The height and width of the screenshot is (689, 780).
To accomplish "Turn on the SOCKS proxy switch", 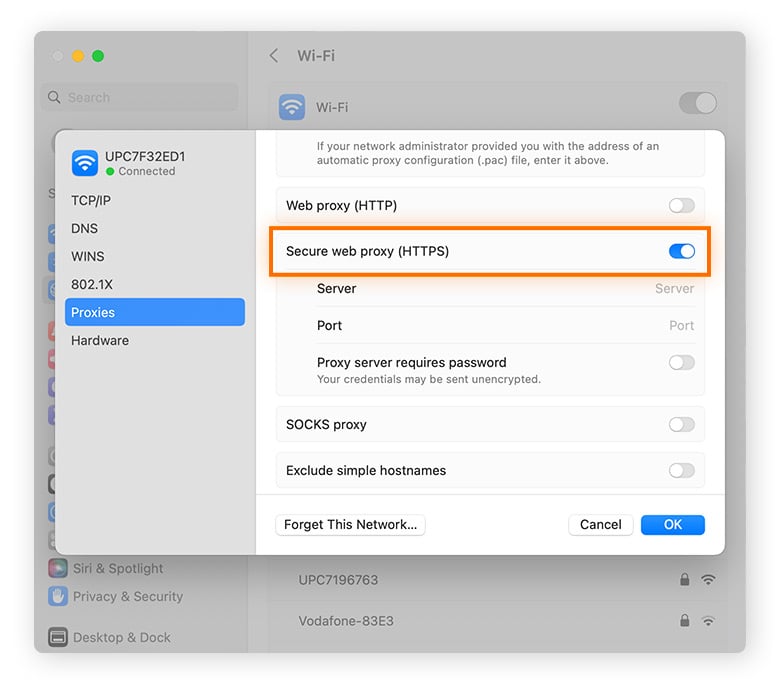I will [x=682, y=424].
